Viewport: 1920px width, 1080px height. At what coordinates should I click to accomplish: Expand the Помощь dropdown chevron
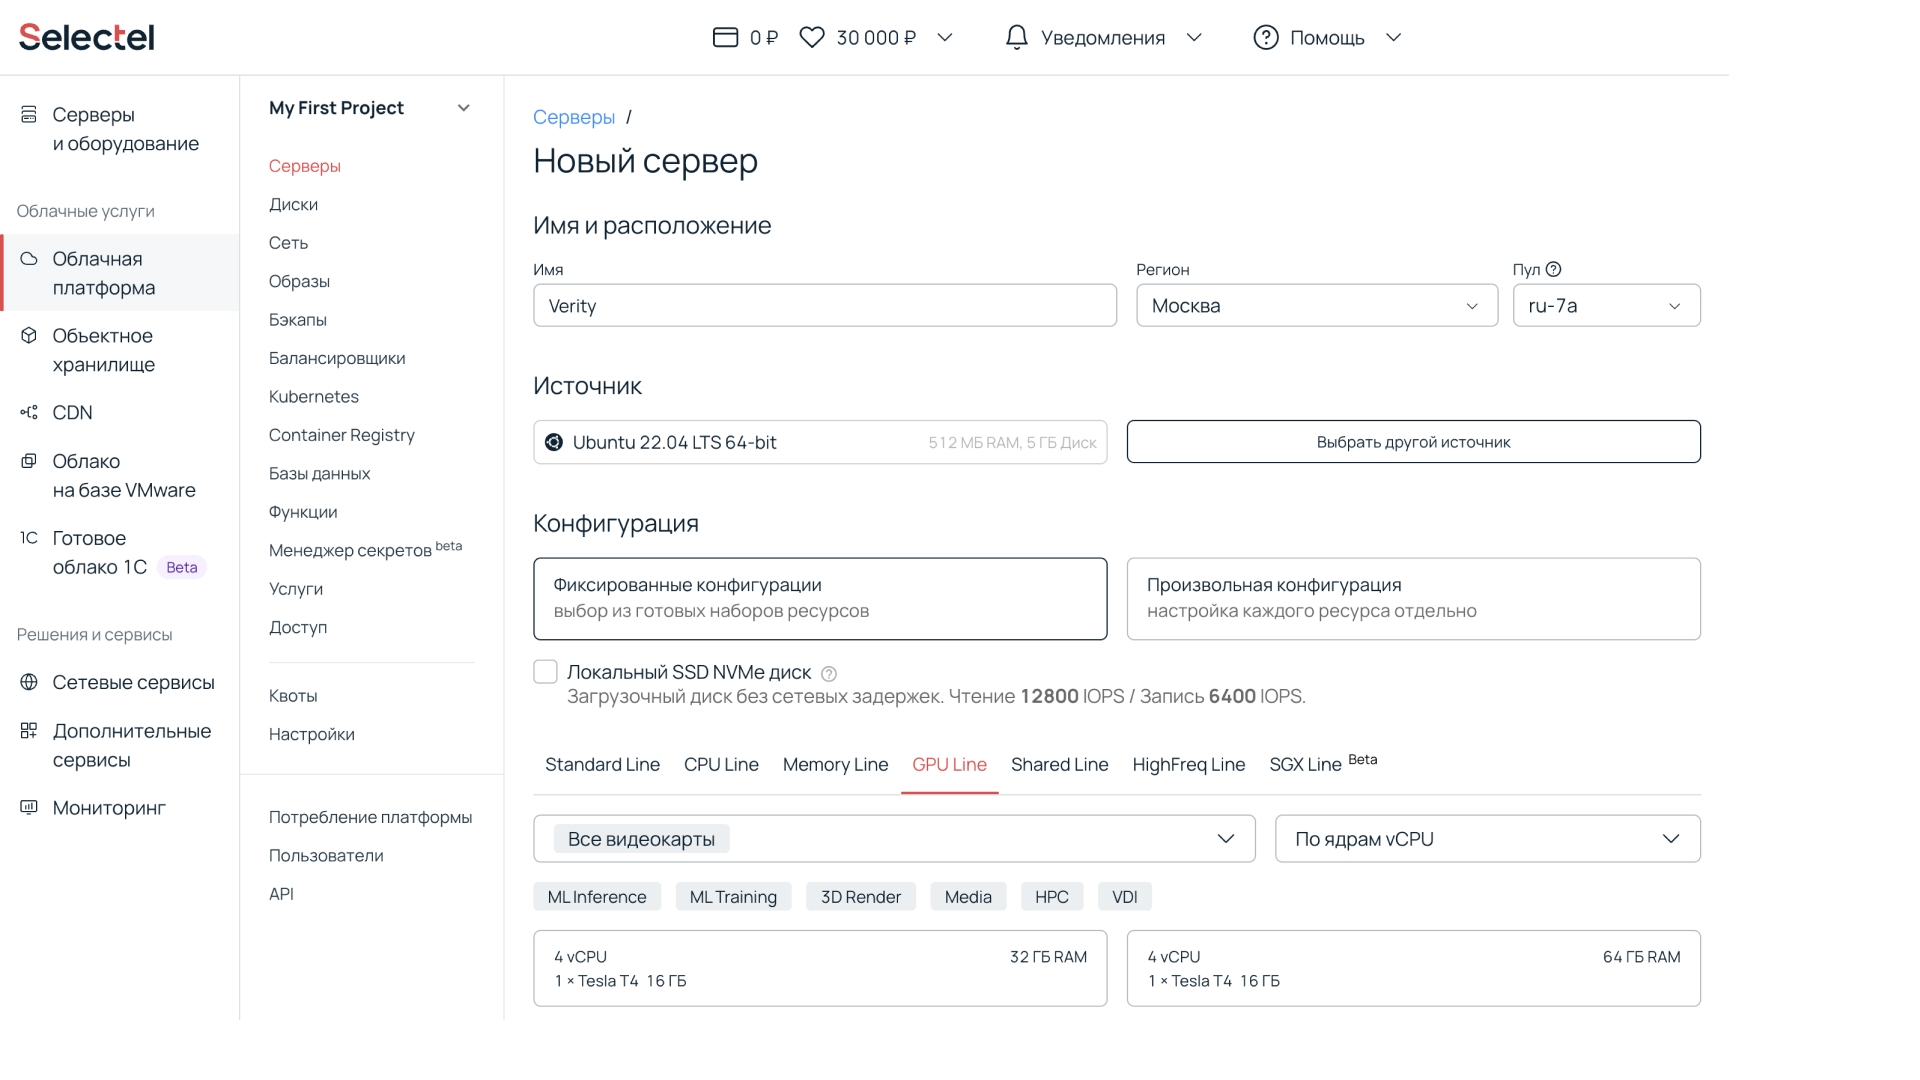pyautogui.click(x=1393, y=37)
